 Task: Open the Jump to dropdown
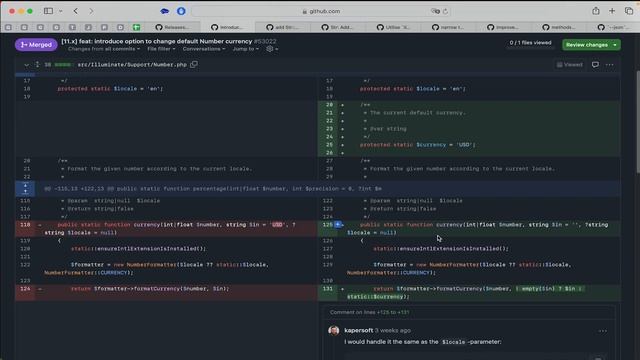[245, 49]
